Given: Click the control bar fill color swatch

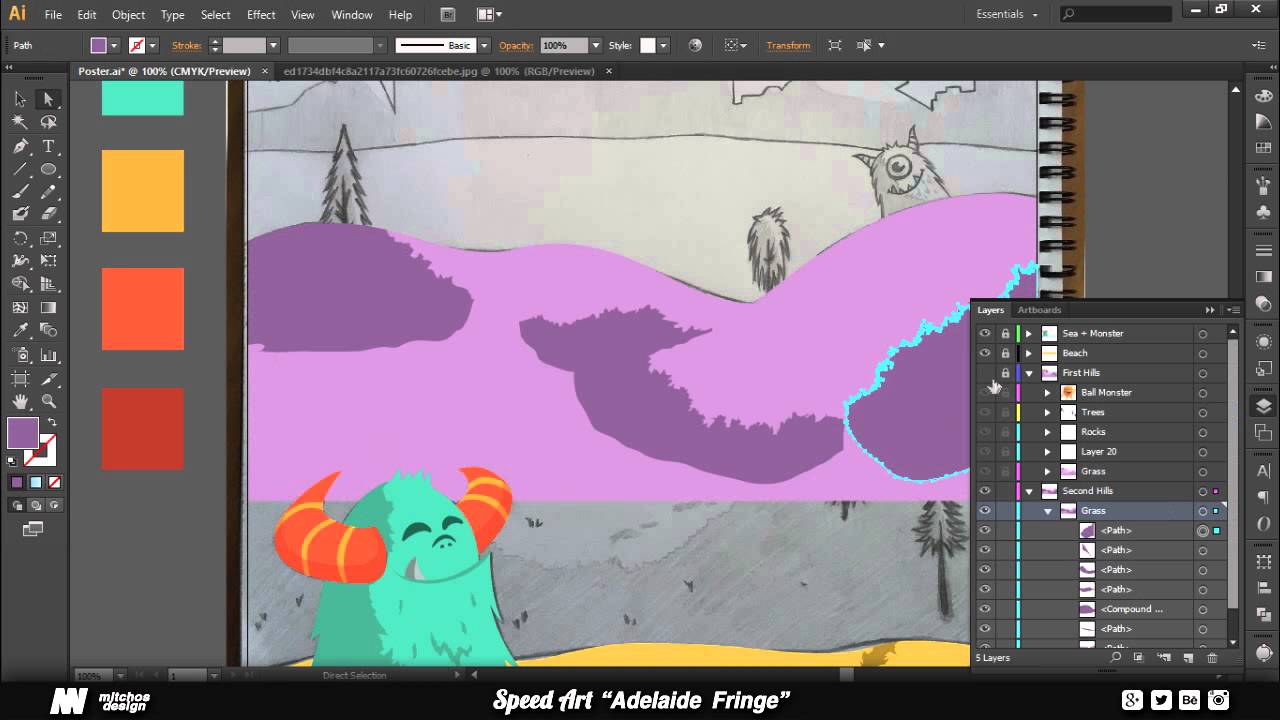Looking at the screenshot, I should point(98,45).
